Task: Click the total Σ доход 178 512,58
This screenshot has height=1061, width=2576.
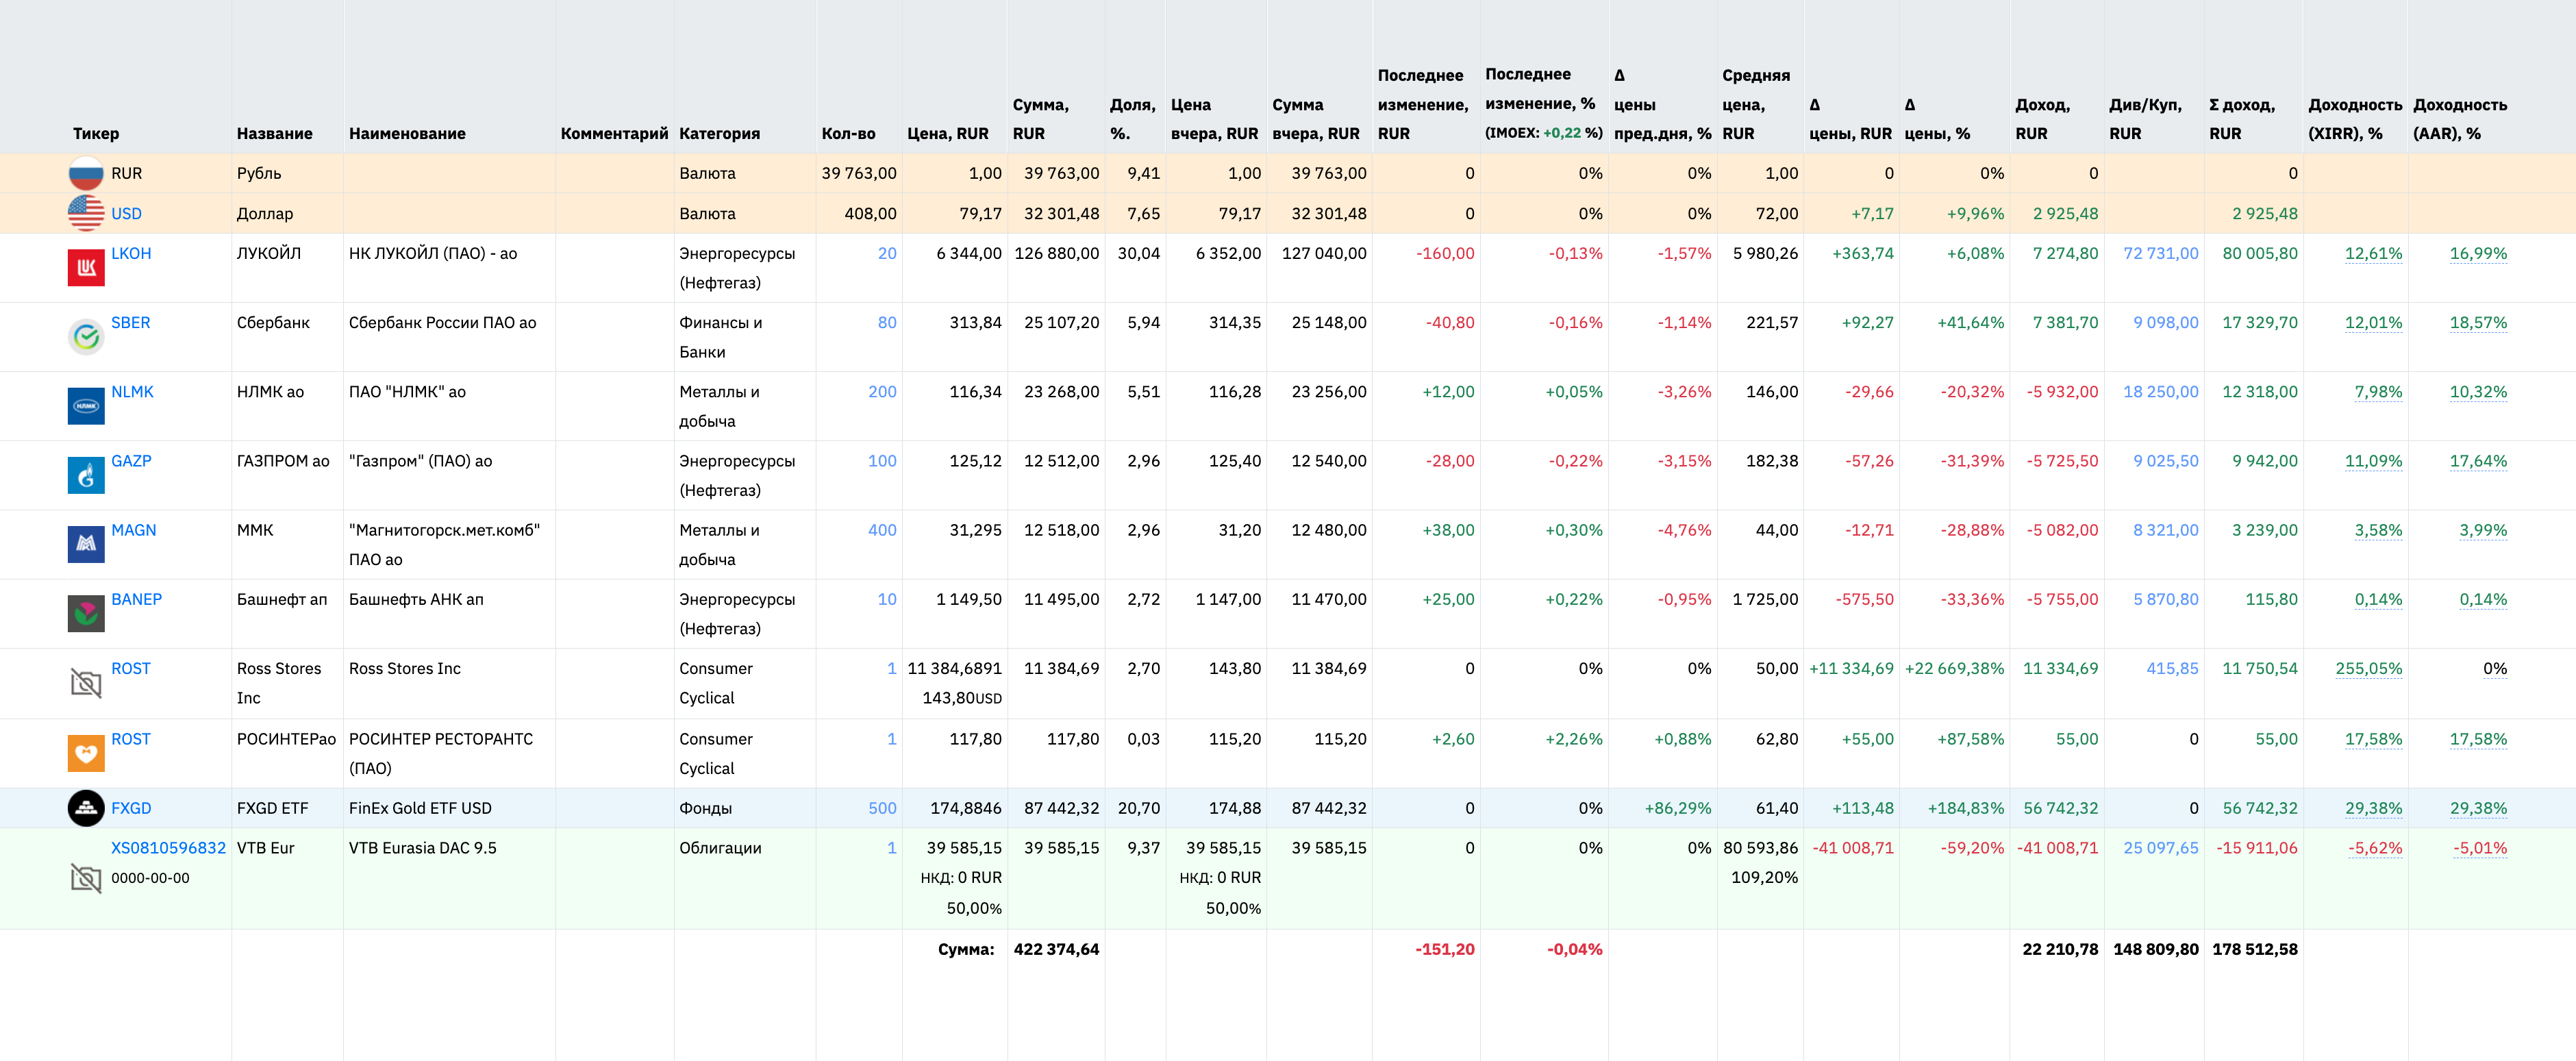Action: [2255, 949]
